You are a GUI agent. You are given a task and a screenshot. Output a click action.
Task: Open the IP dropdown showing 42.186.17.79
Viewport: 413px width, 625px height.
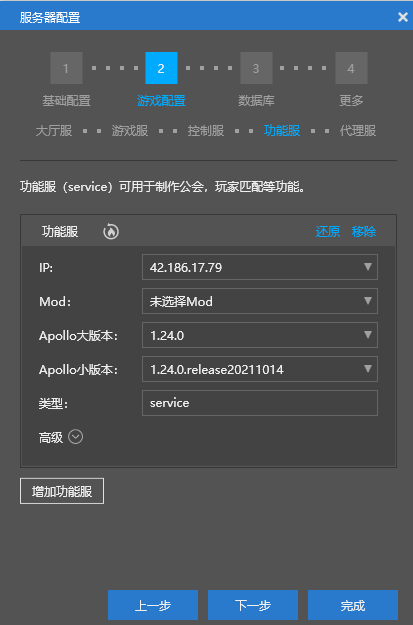pos(260,267)
